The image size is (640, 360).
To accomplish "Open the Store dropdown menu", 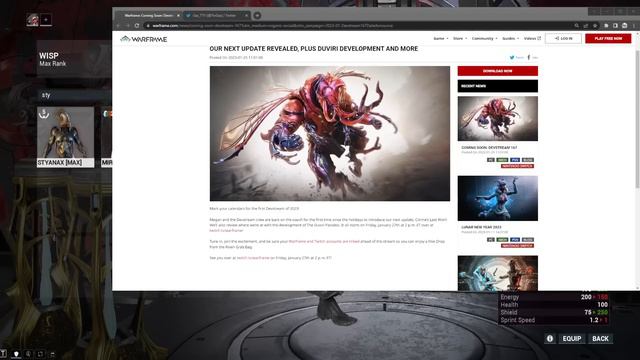I will tap(460, 38).
